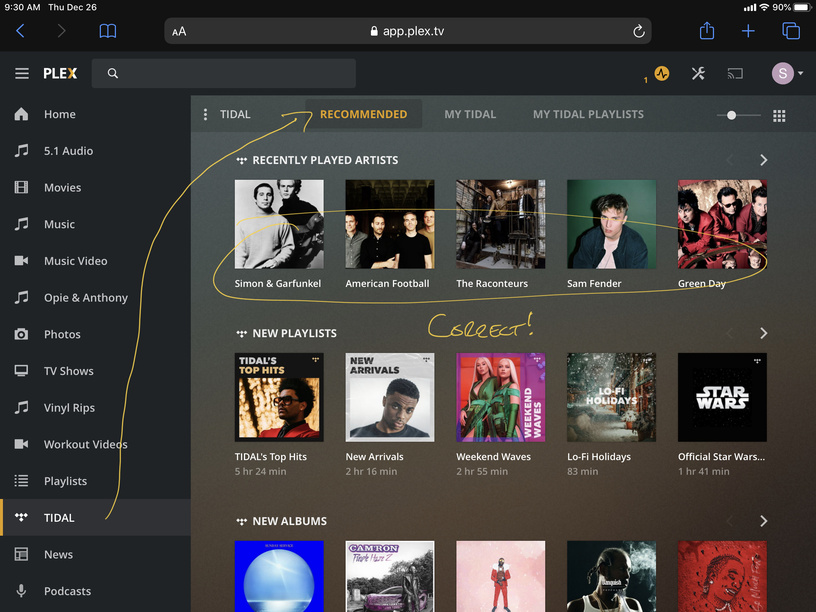816x612 pixels.
Task: Open the New Albums heading
Action: click(x=289, y=521)
